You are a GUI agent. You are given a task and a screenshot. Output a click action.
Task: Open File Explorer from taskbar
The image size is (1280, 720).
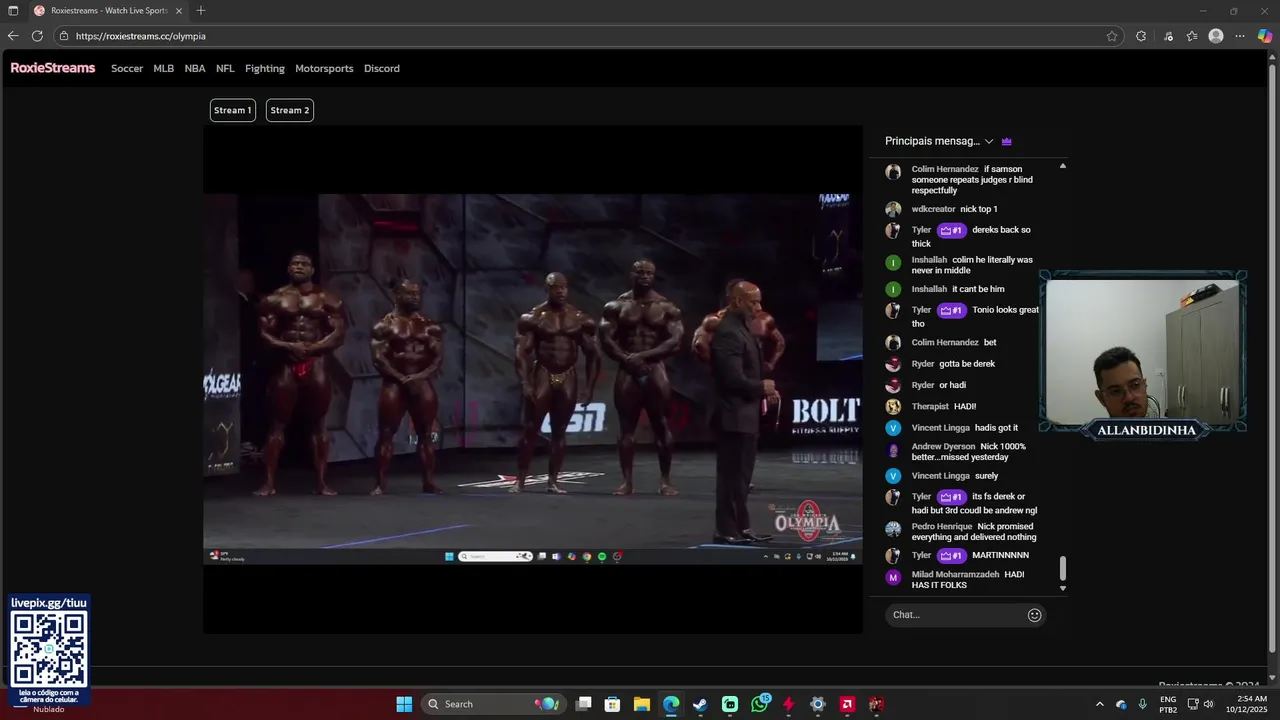(642, 704)
